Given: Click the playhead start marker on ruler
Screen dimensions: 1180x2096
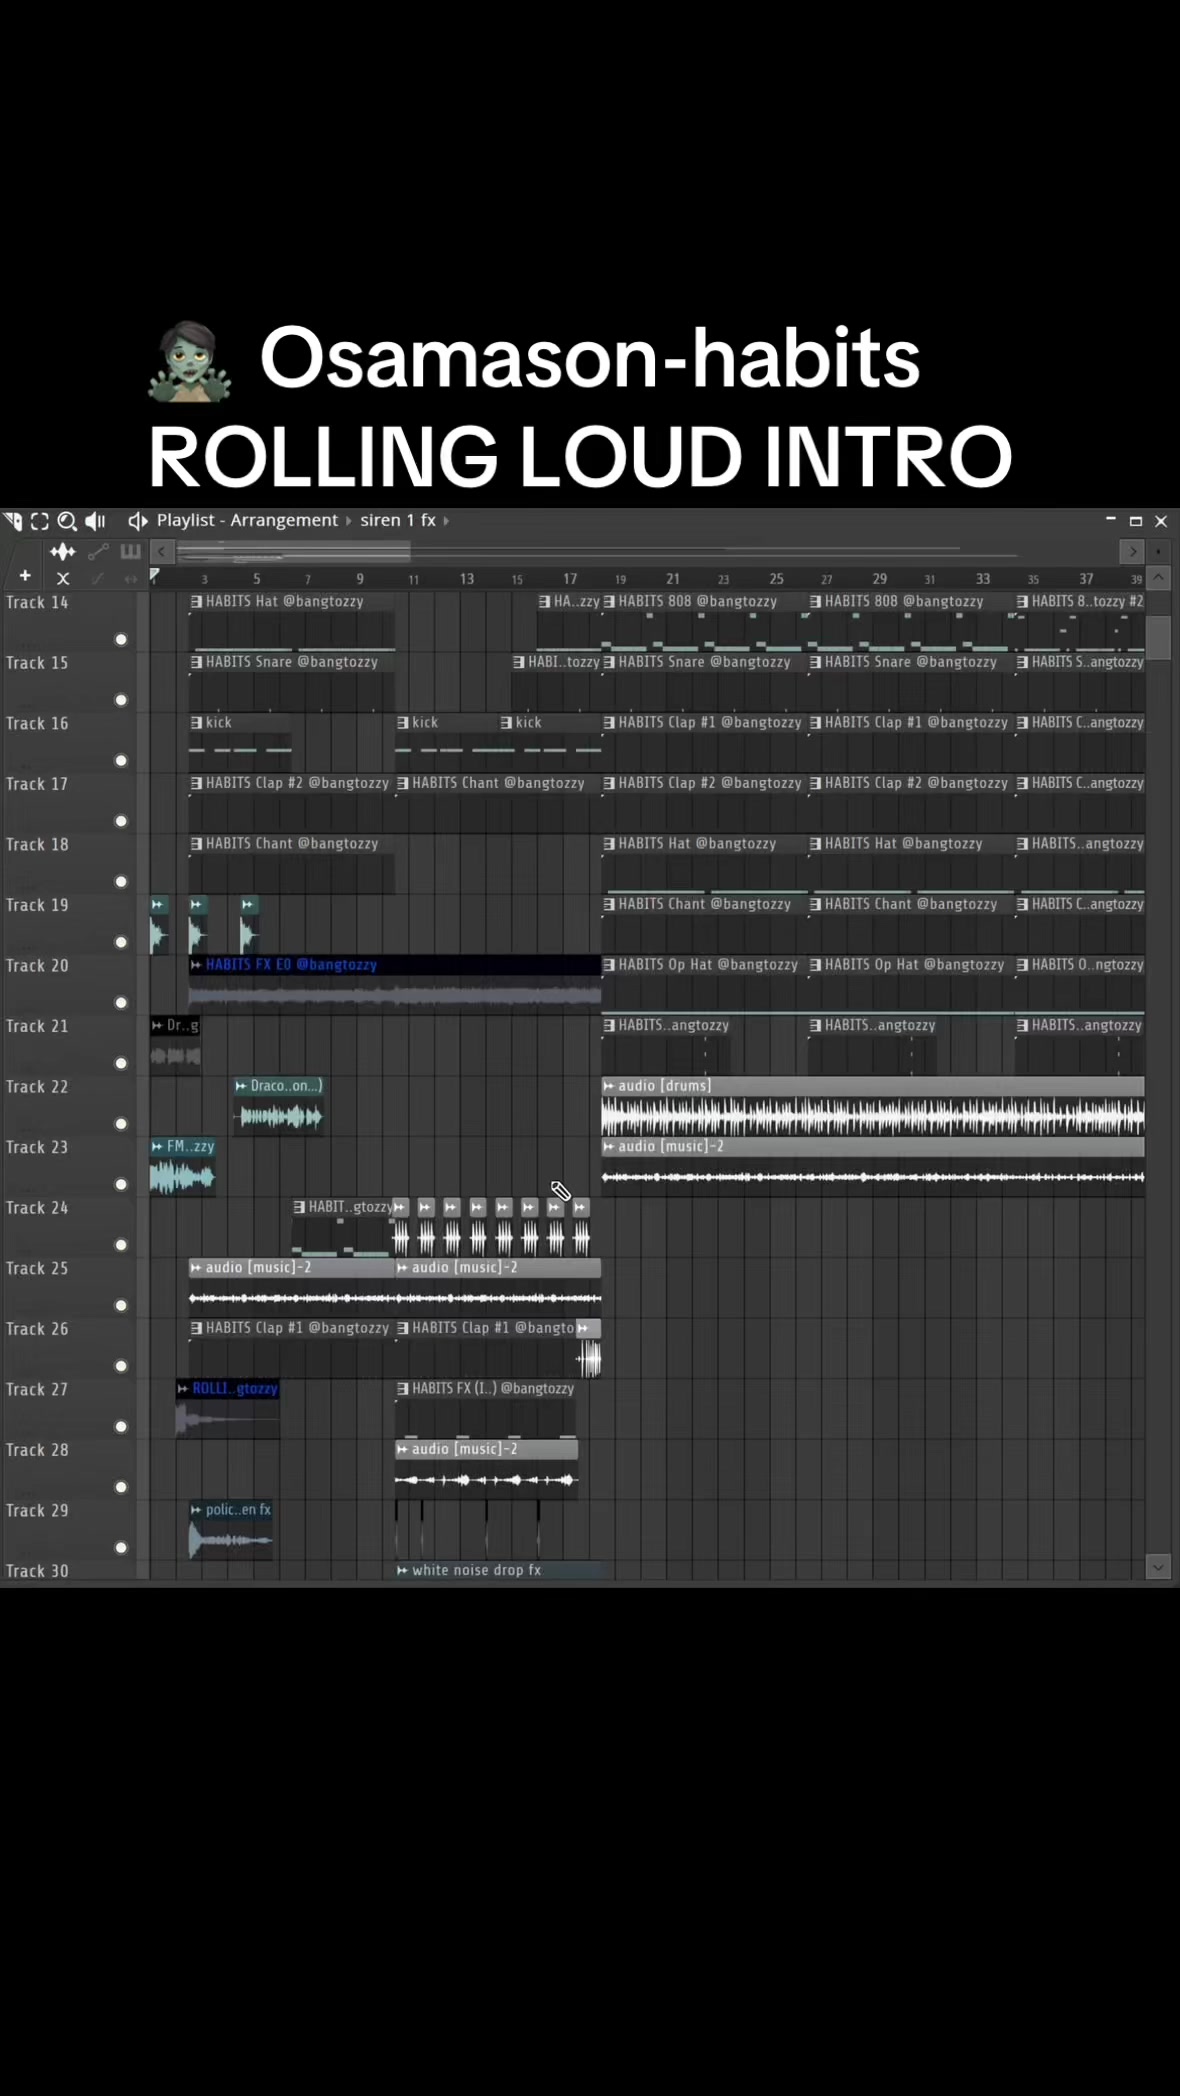Looking at the screenshot, I should click(155, 576).
